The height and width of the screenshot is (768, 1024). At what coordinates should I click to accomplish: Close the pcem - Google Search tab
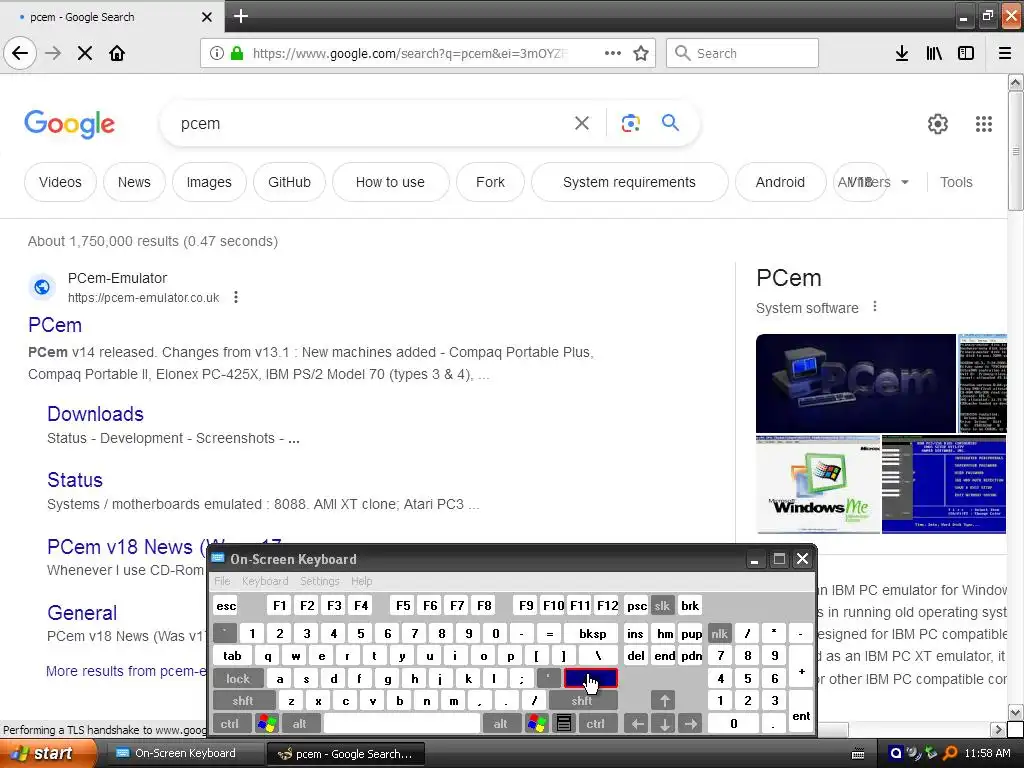point(206,17)
